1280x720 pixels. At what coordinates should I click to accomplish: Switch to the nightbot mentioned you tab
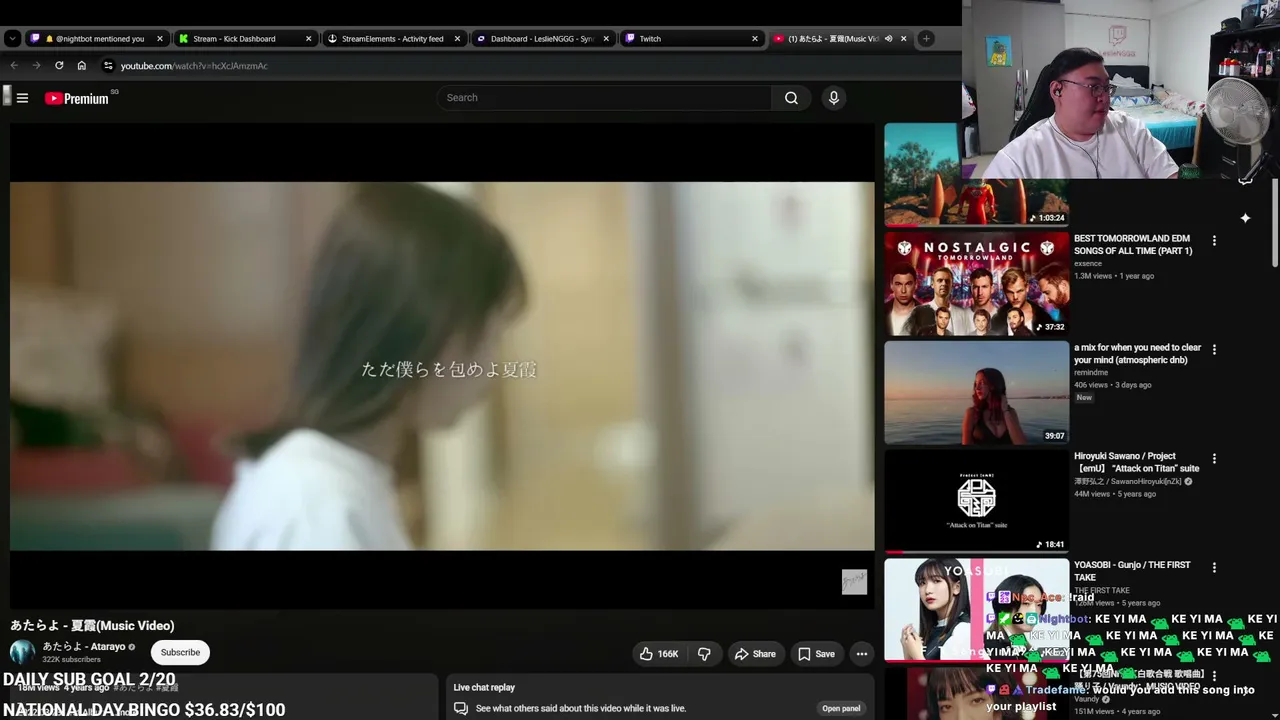click(x=97, y=39)
